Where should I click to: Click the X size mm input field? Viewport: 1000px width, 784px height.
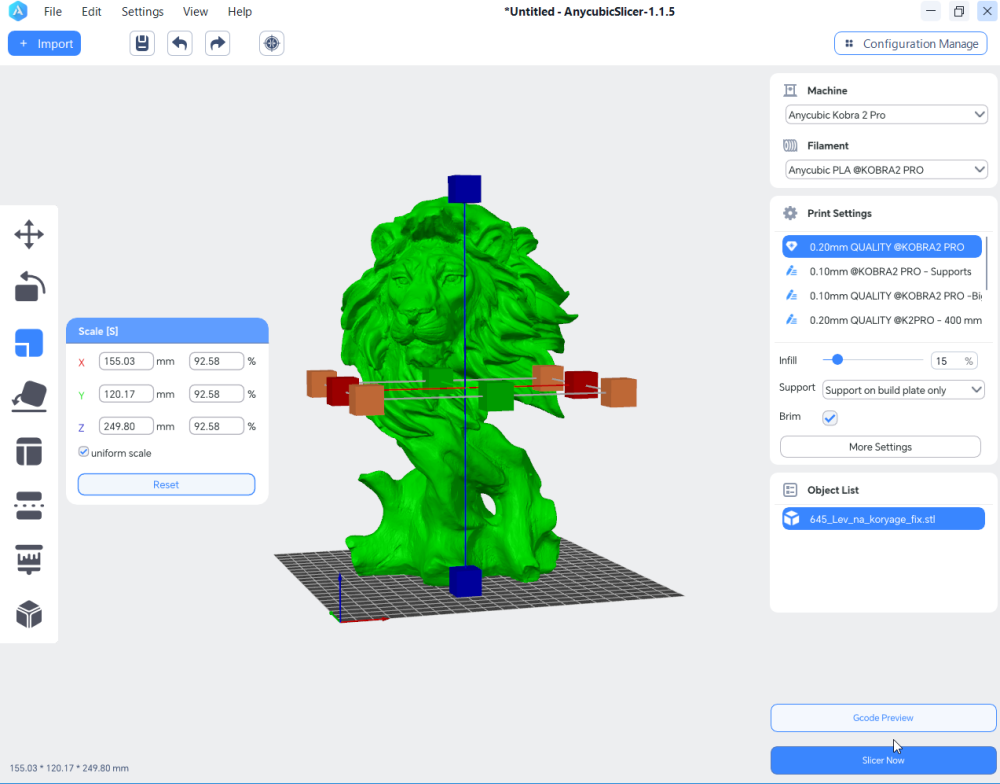(126, 361)
